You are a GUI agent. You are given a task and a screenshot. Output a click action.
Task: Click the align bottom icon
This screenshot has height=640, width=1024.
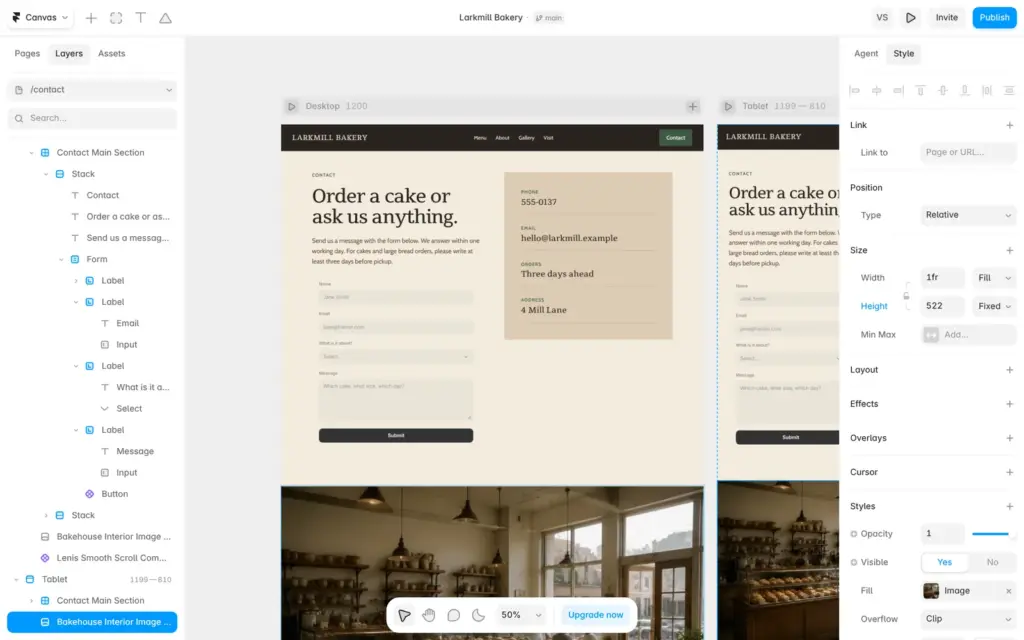pos(965,91)
